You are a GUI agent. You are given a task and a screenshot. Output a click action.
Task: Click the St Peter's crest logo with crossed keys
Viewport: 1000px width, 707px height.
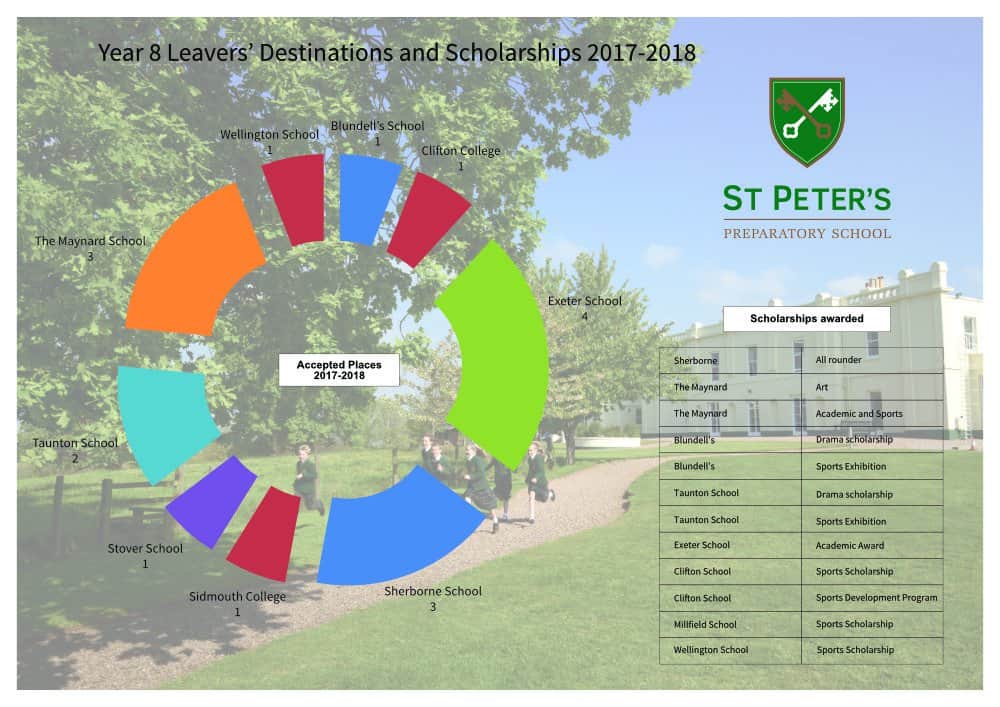[806, 122]
